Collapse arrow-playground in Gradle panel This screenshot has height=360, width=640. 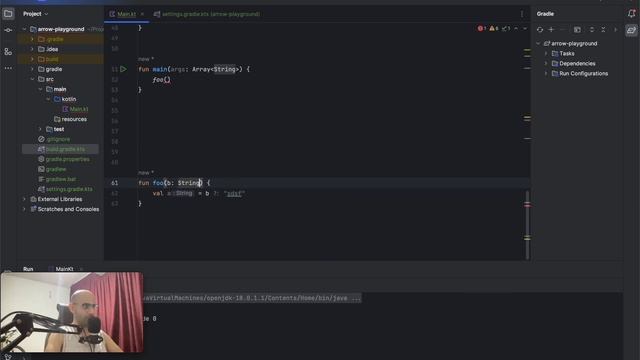click(x=538, y=44)
